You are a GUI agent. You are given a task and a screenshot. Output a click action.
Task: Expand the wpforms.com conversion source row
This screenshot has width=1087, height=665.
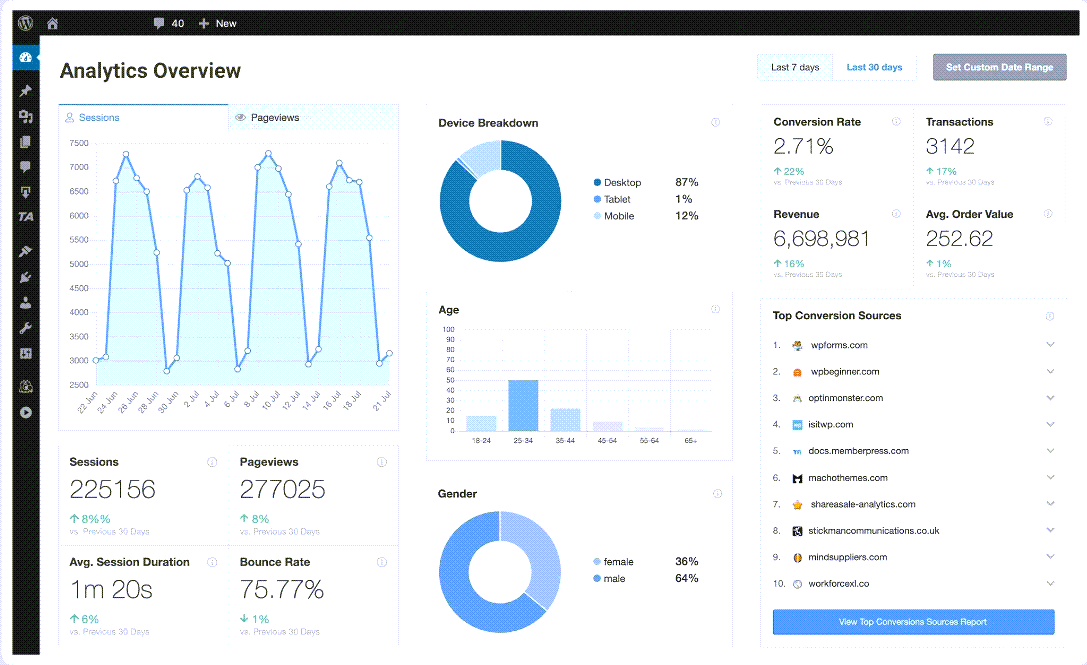1050,345
